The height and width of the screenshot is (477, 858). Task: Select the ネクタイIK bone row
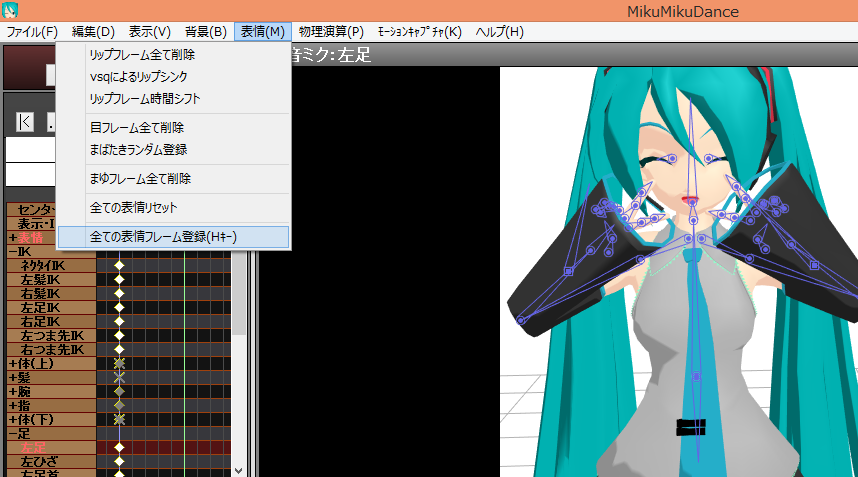click(x=51, y=266)
